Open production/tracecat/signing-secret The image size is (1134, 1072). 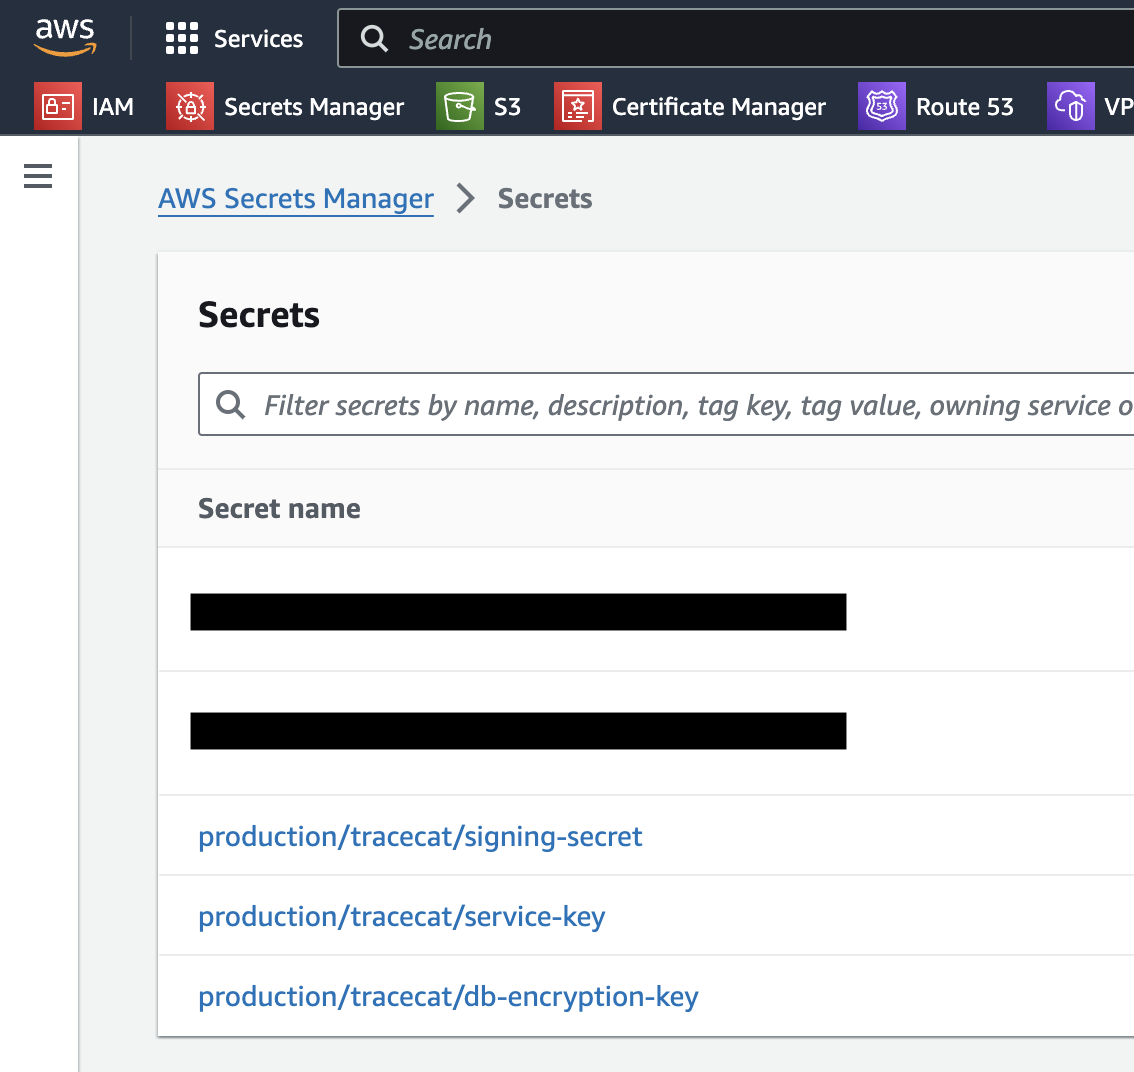tap(420, 837)
